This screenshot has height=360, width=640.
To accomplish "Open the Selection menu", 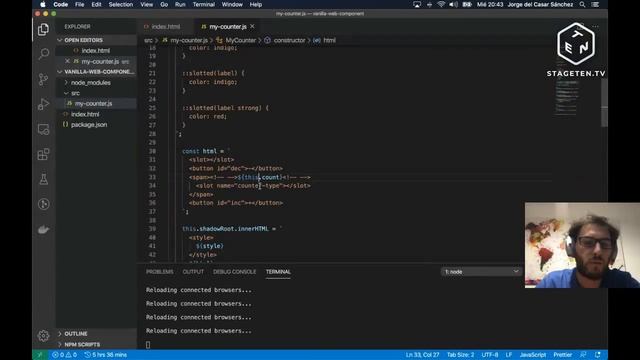I will [120, 4].
